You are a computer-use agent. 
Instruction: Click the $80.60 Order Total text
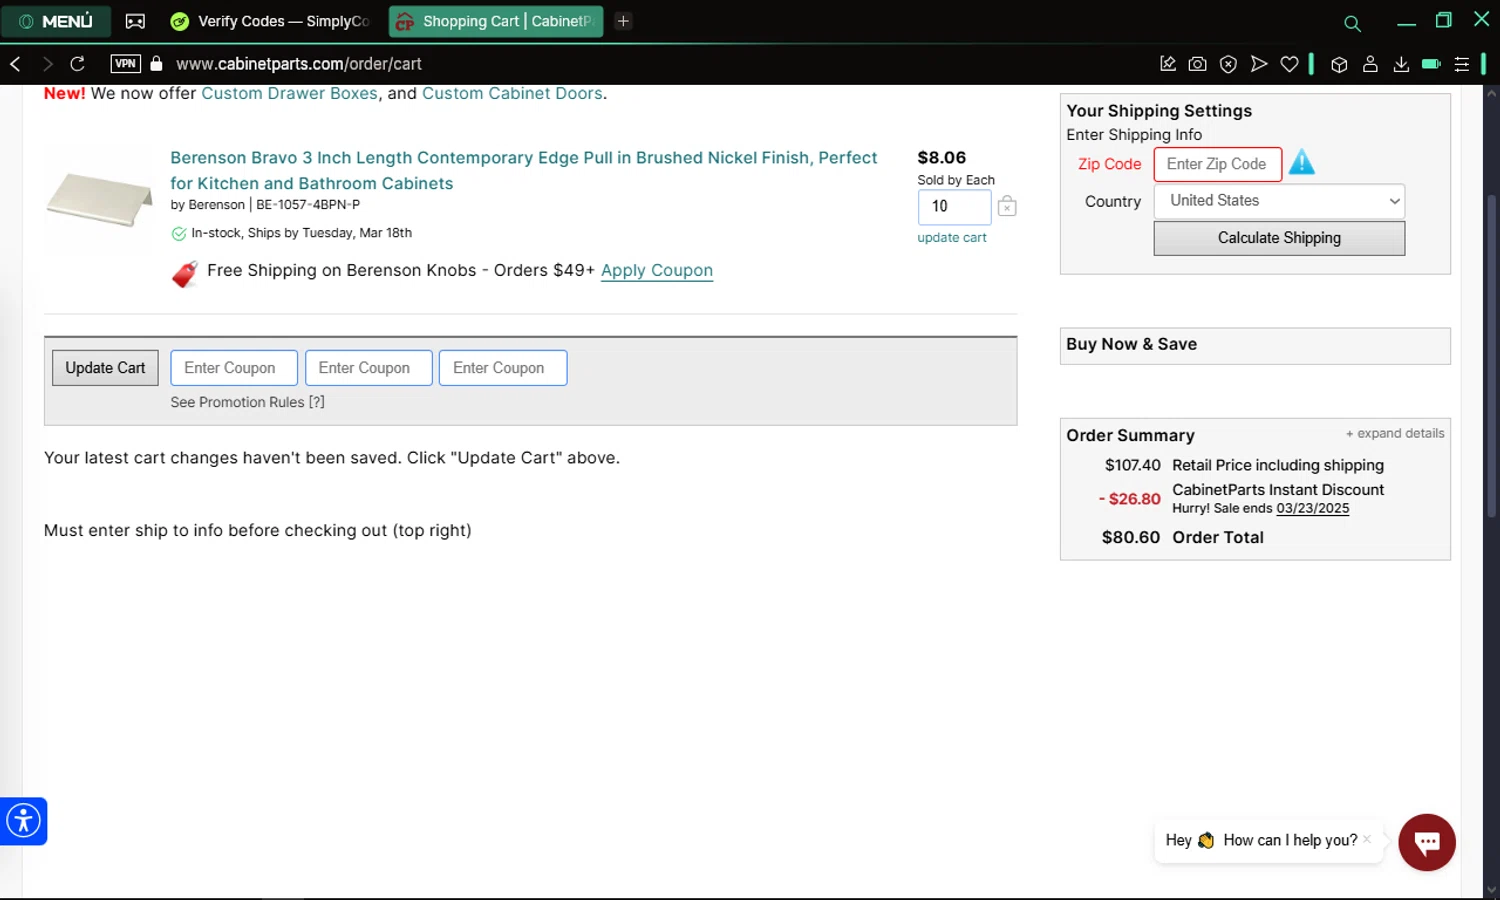[1182, 537]
